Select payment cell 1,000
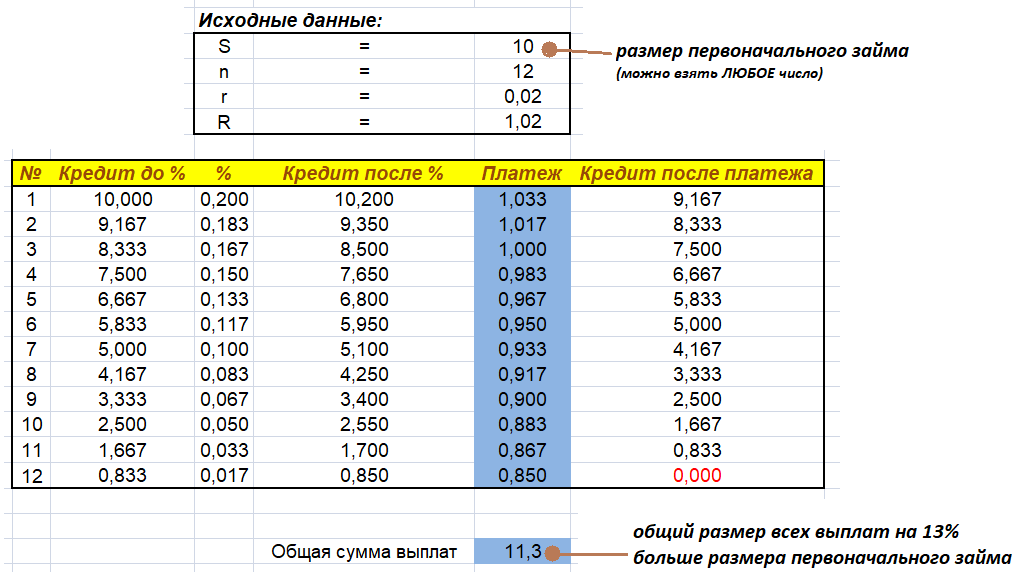This screenshot has width=1021, height=572. tap(522, 250)
